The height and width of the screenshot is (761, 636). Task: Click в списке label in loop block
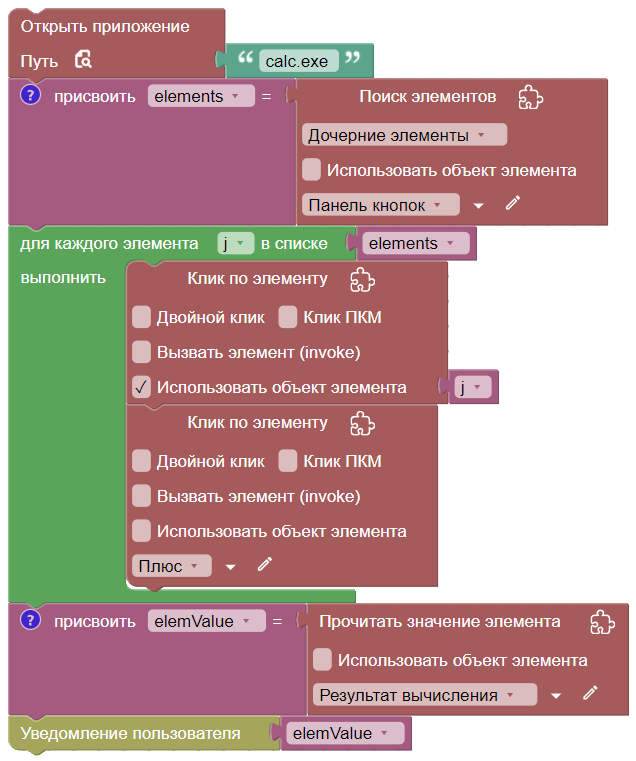294,243
